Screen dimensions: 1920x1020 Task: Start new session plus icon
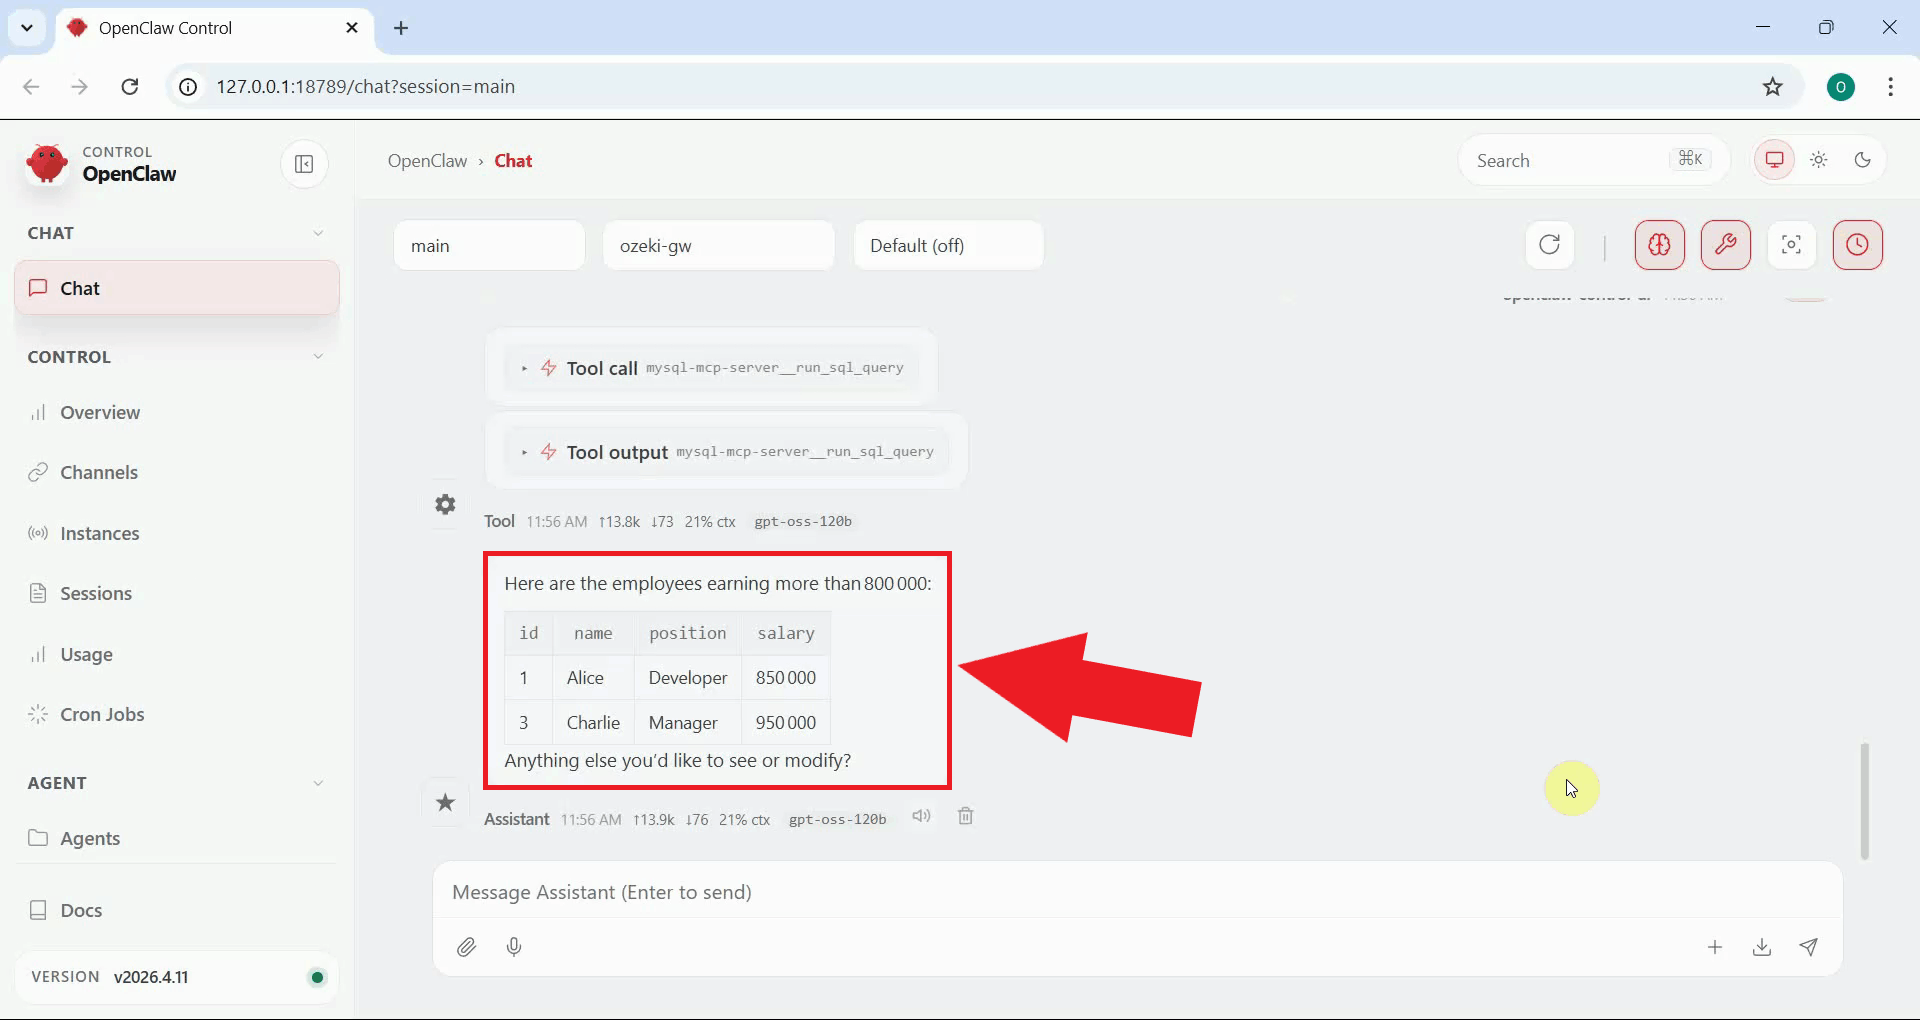[x=1715, y=947]
